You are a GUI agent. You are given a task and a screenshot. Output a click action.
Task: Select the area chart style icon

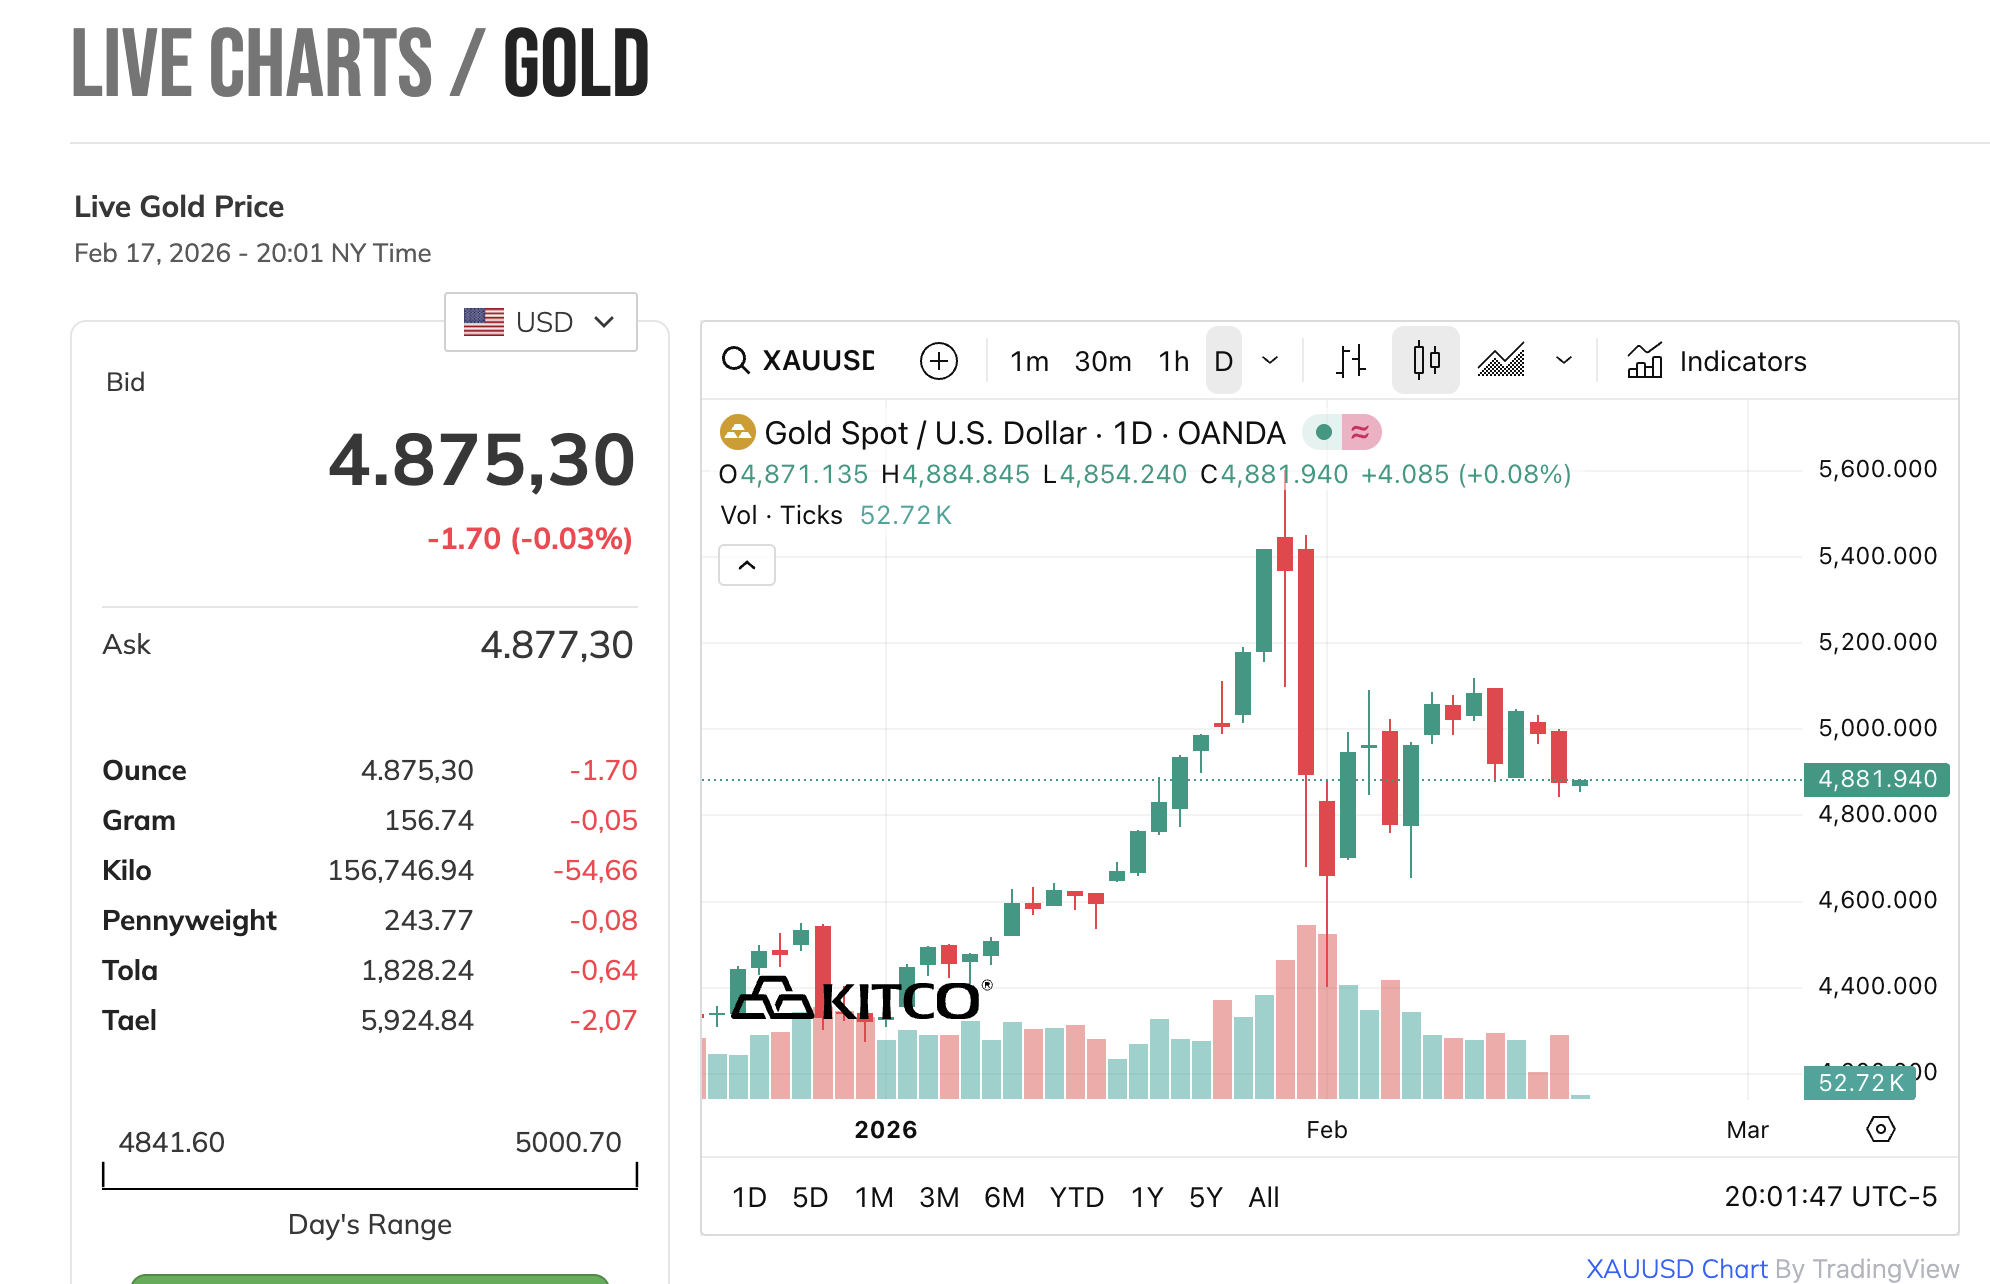coord(1501,361)
